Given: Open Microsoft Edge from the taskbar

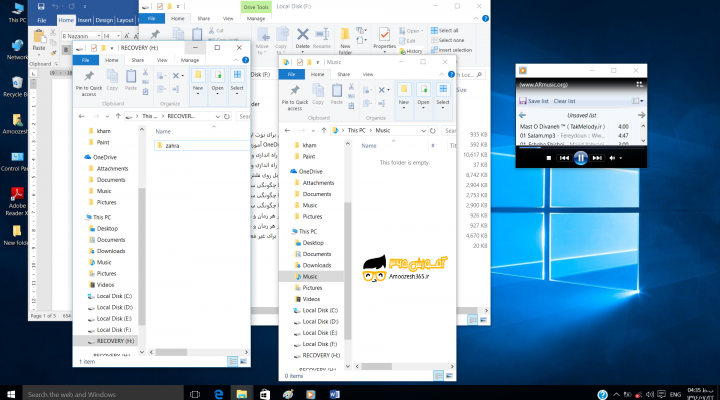Looking at the screenshot, I should coord(219,394).
